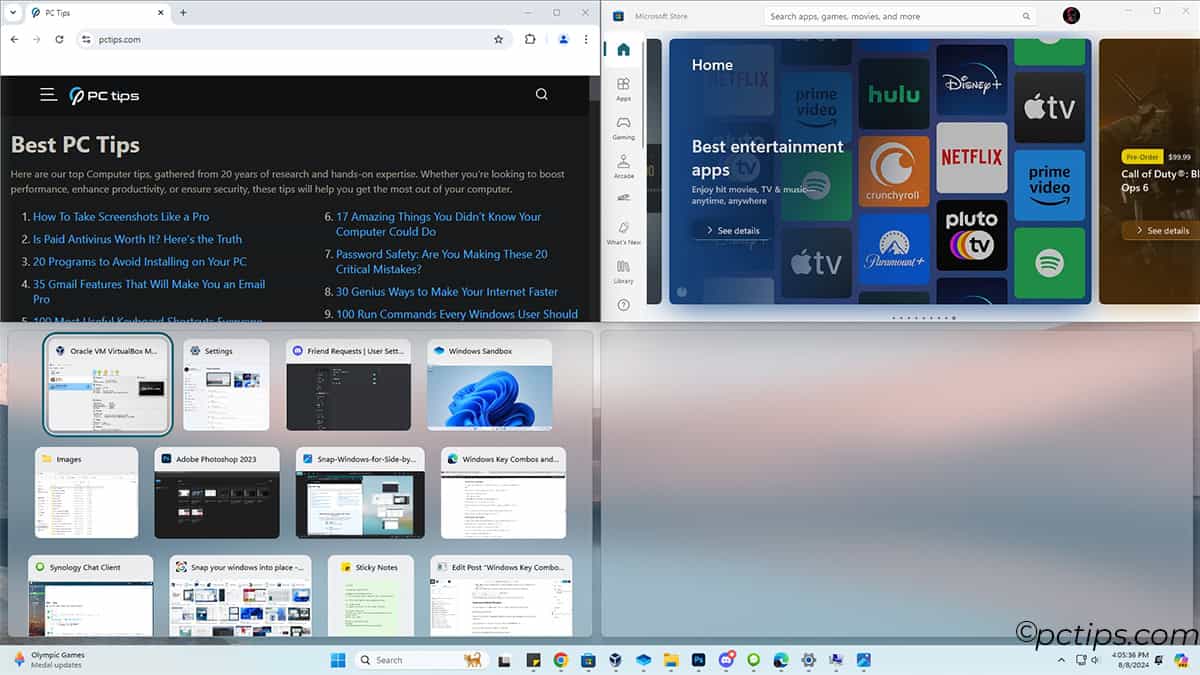Expand the Chrome tab search dropdown
The width and height of the screenshot is (1200, 675).
pyautogui.click(x=13, y=12)
